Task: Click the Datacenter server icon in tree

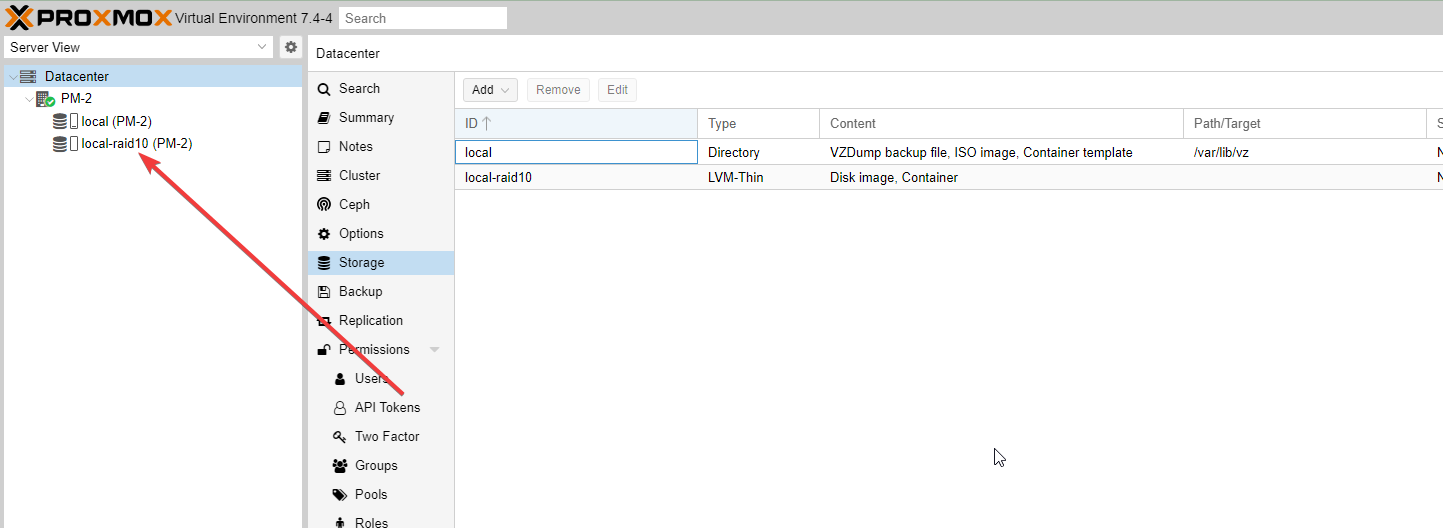Action: pyautogui.click(x=28, y=76)
